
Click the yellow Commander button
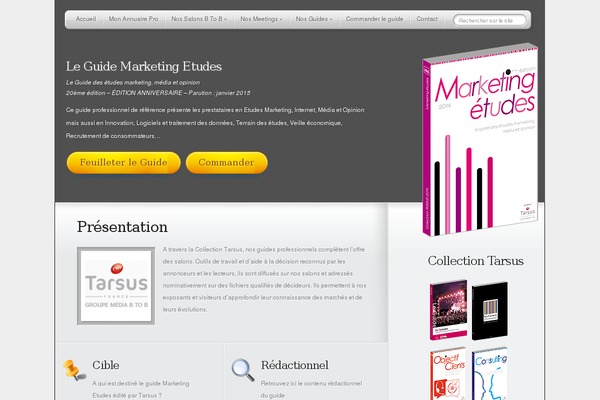pos(227,163)
